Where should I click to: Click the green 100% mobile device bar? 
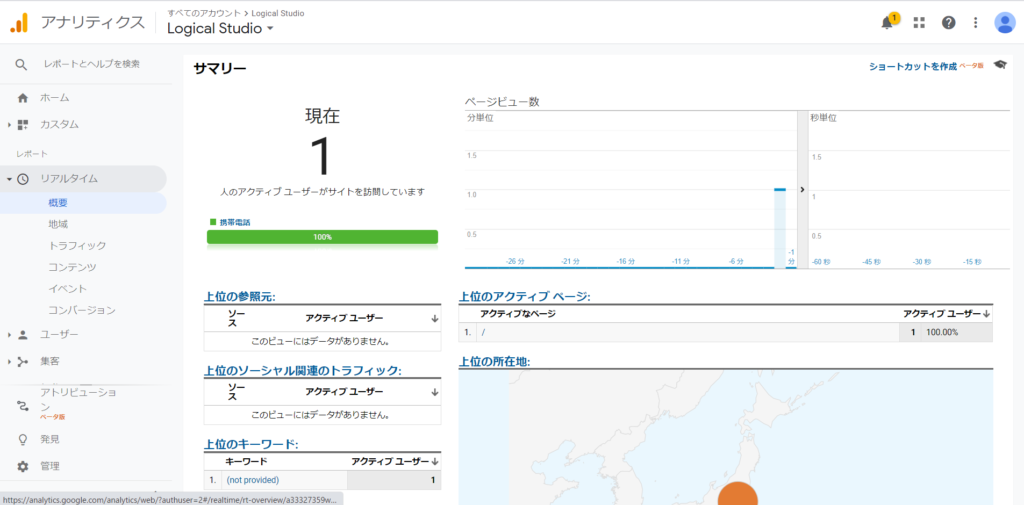(322, 237)
